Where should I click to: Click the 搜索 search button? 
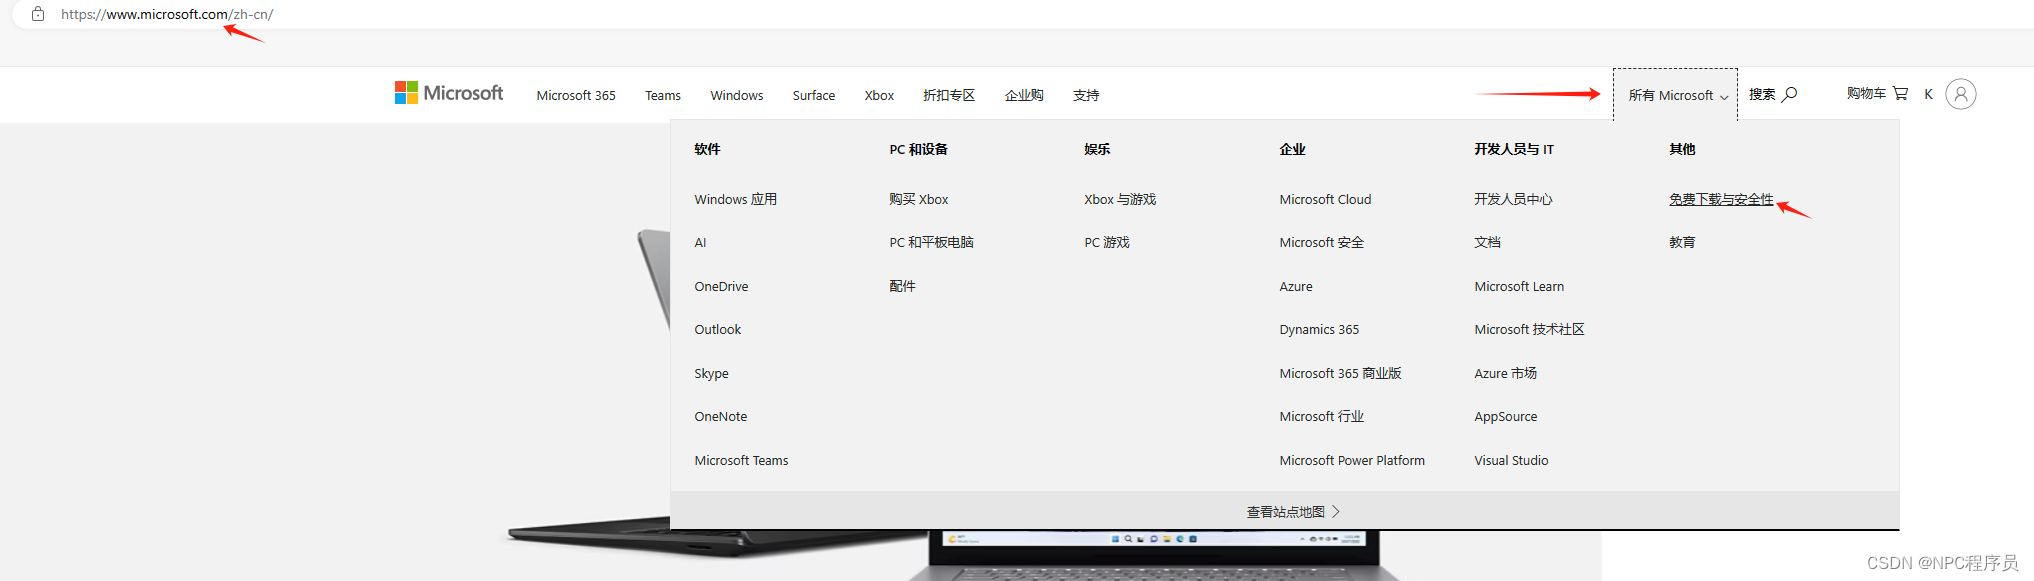click(1773, 94)
